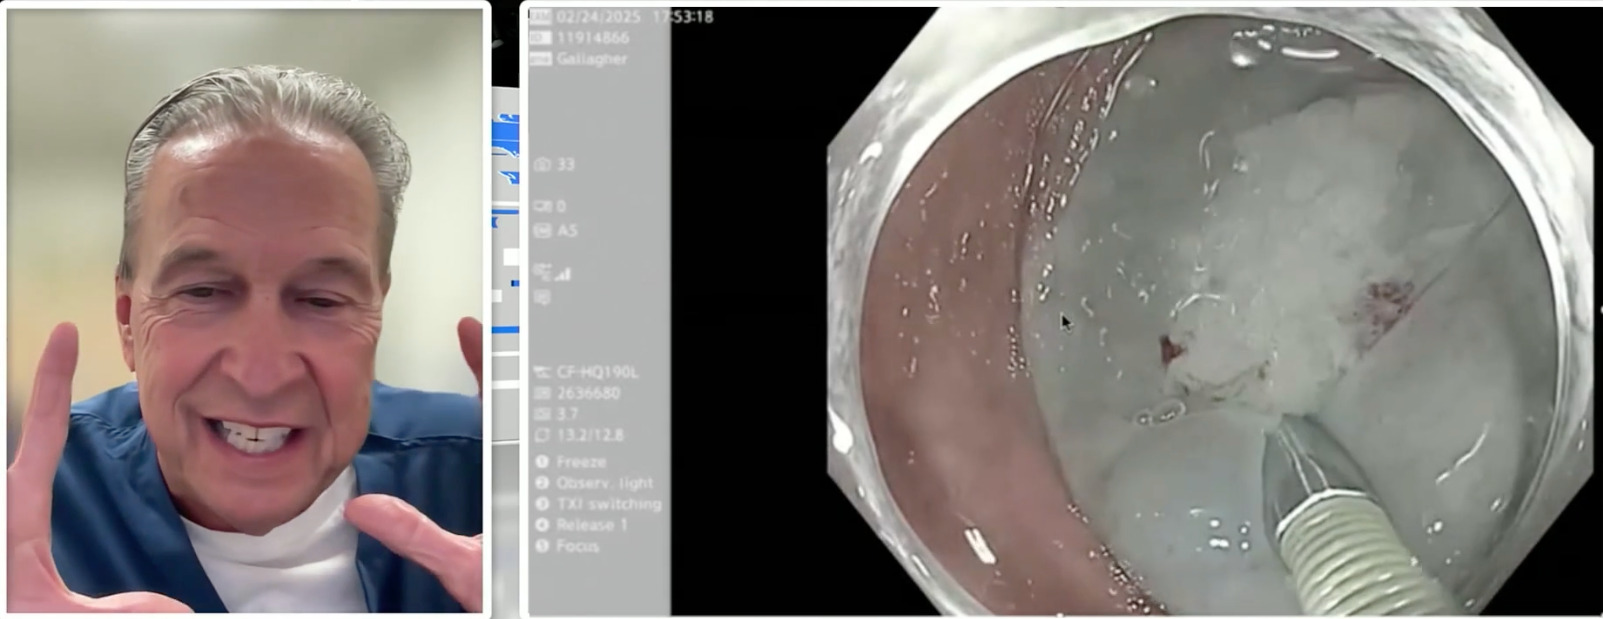
Task: Click the 2636680 serial number
Action: [x=588, y=393]
